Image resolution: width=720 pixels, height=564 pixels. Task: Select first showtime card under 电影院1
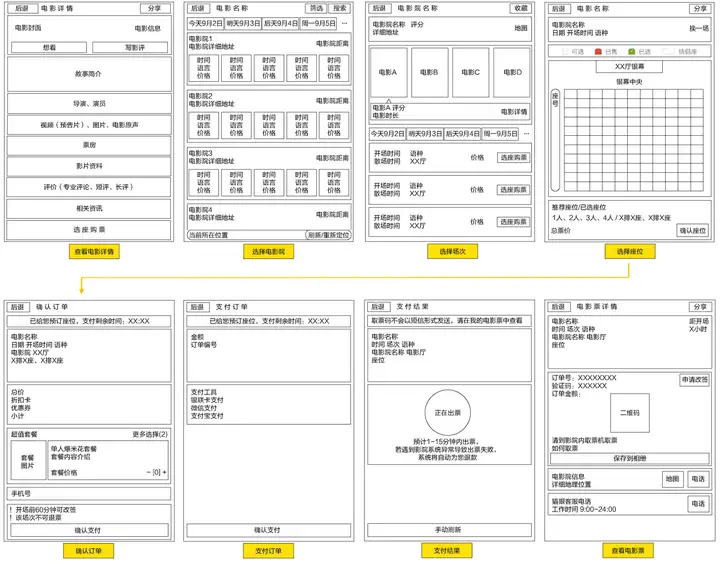pyautogui.click(x=203, y=68)
